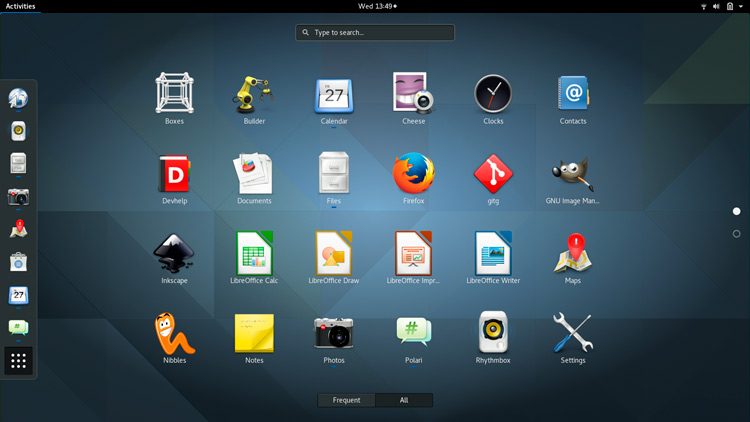Screen dimensions: 750x422
Task: Launch LibreOffice Calc
Action: 254,253
